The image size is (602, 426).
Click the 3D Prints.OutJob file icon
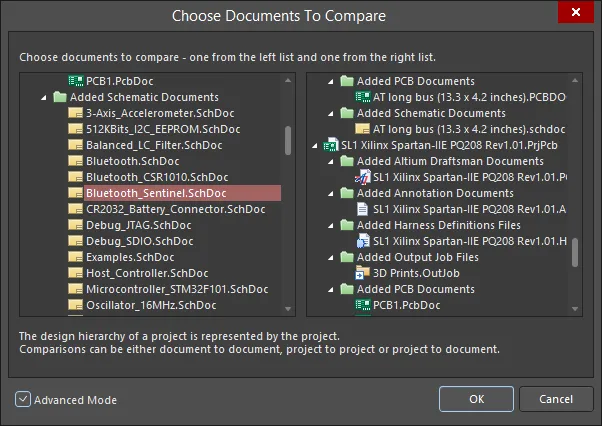pos(363,273)
